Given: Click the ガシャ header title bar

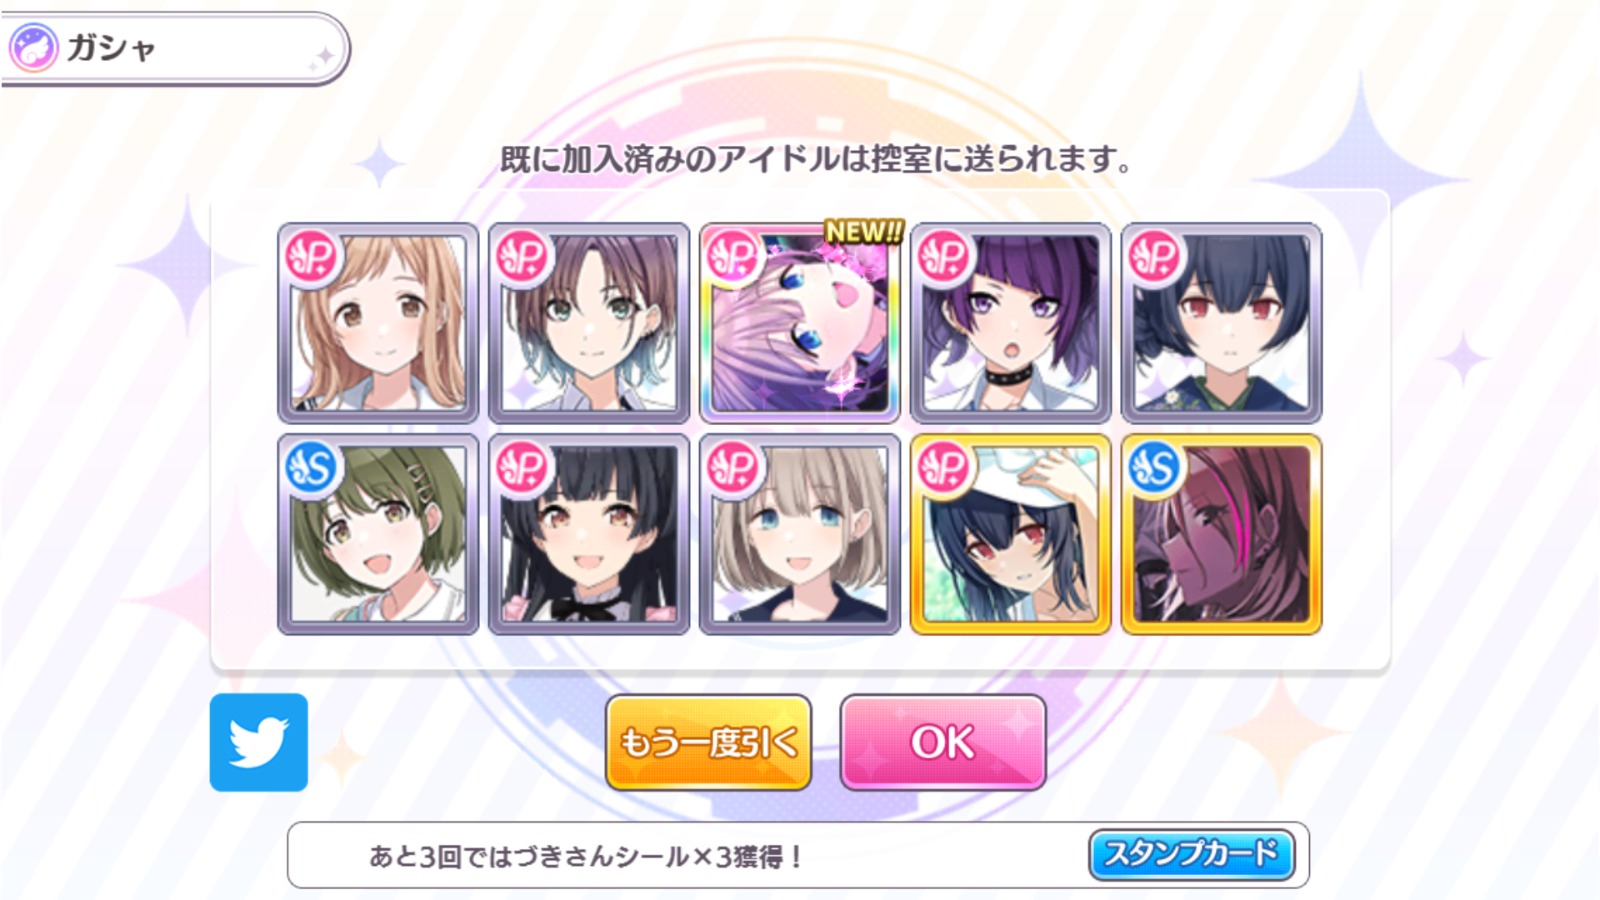Looking at the screenshot, I should (175, 48).
